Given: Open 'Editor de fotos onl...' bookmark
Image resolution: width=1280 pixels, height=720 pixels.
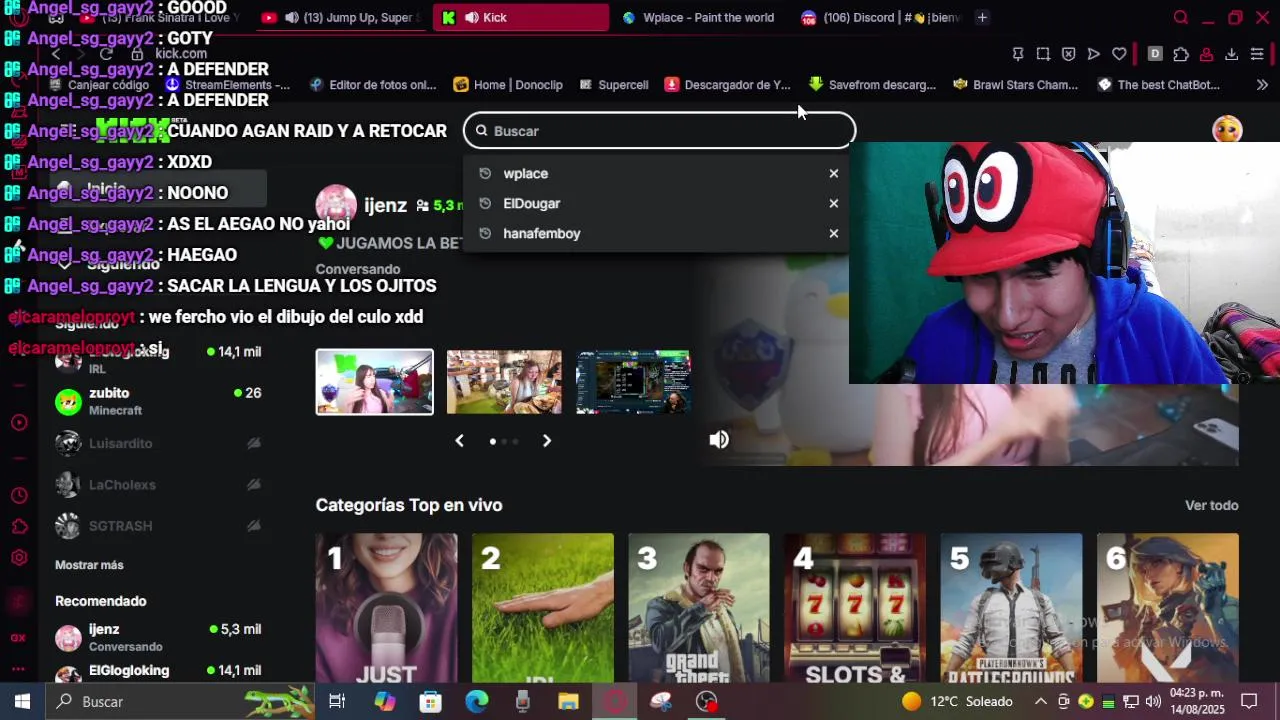Looking at the screenshot, I should point(373,85).
